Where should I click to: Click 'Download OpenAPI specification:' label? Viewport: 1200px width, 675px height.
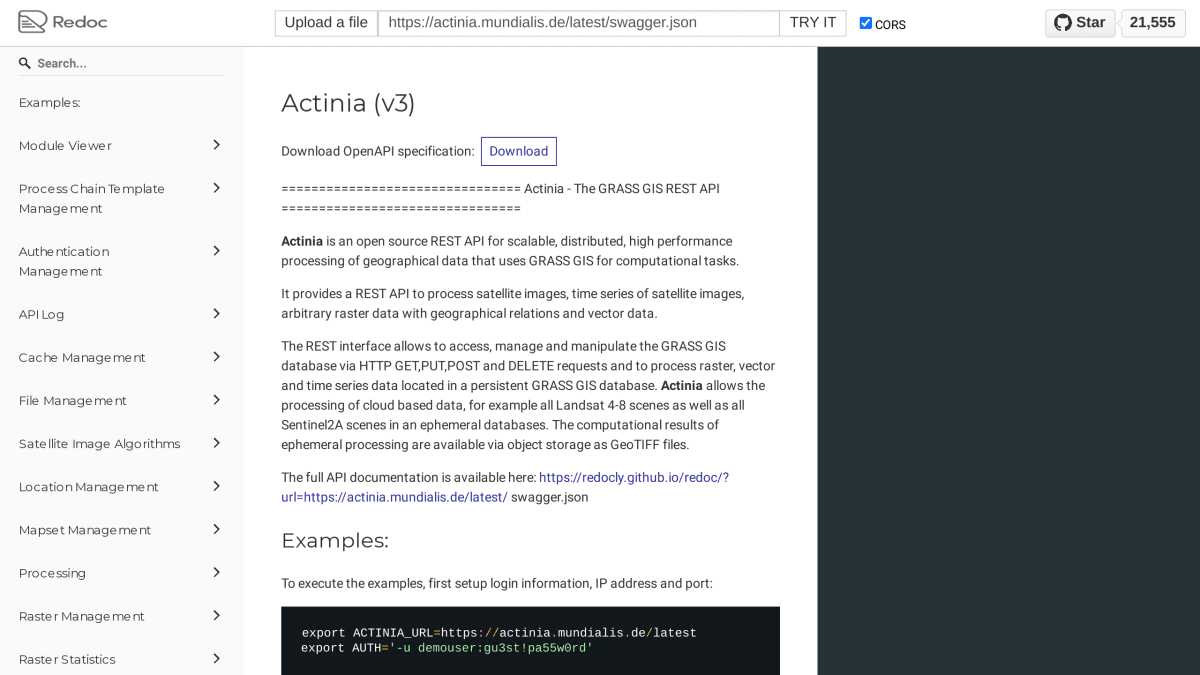click(378, 151)
